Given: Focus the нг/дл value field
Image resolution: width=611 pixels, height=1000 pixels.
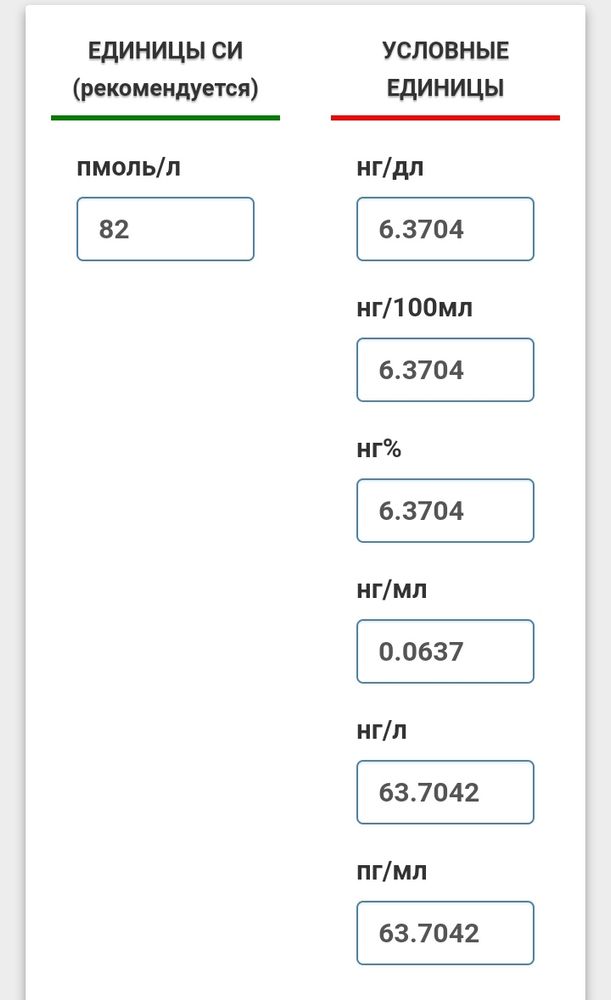Looking at the screenshot, I should coord(445,229).
